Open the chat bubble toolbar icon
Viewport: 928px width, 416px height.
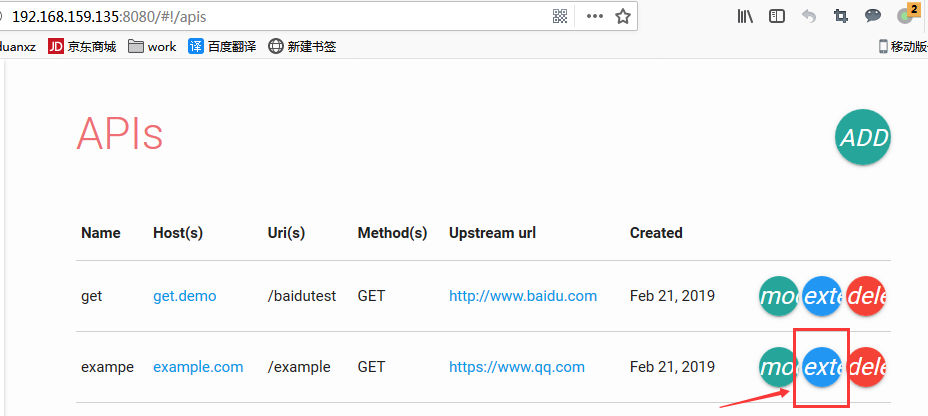[x=873, y=16]
